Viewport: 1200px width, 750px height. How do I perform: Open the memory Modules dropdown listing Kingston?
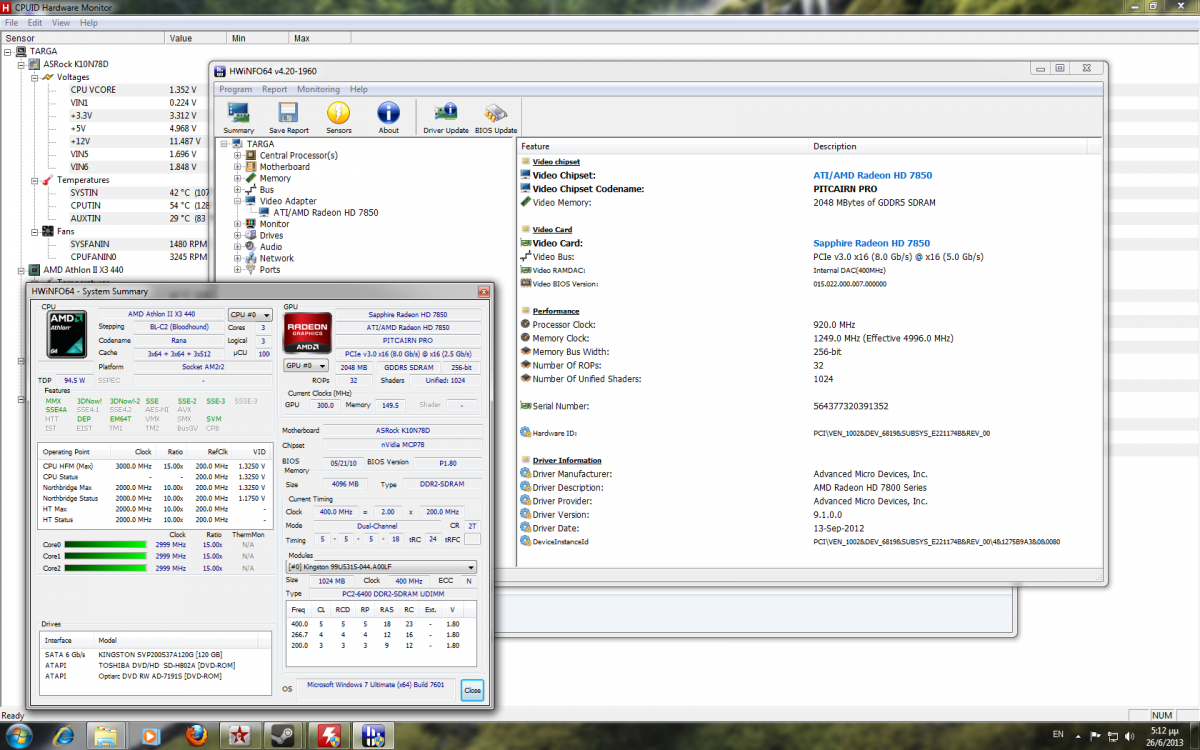click(382, 567)
